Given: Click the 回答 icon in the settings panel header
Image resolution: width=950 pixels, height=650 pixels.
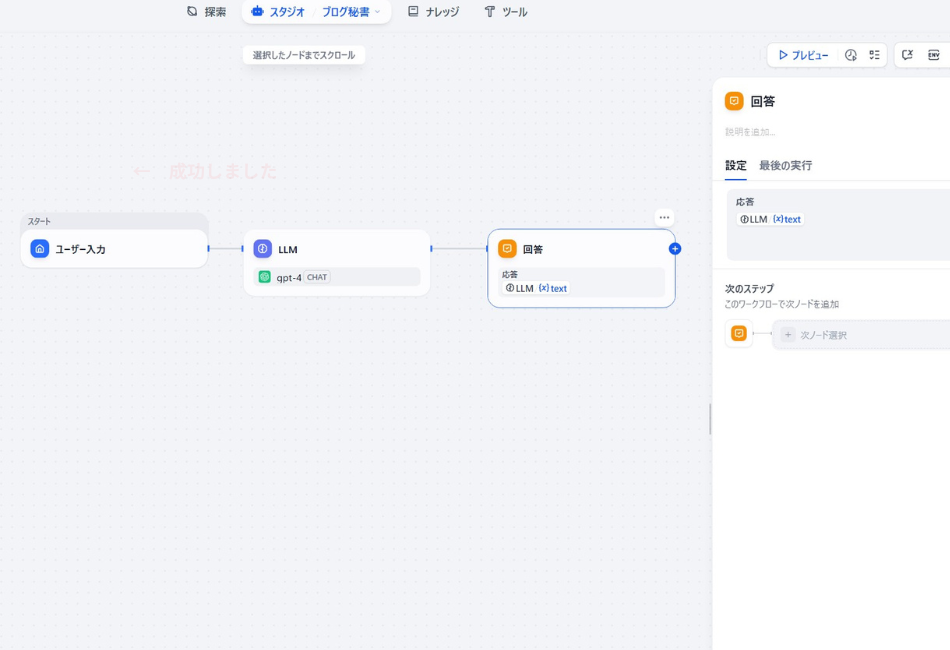Looking at the screenshot, I should (733, 101).
